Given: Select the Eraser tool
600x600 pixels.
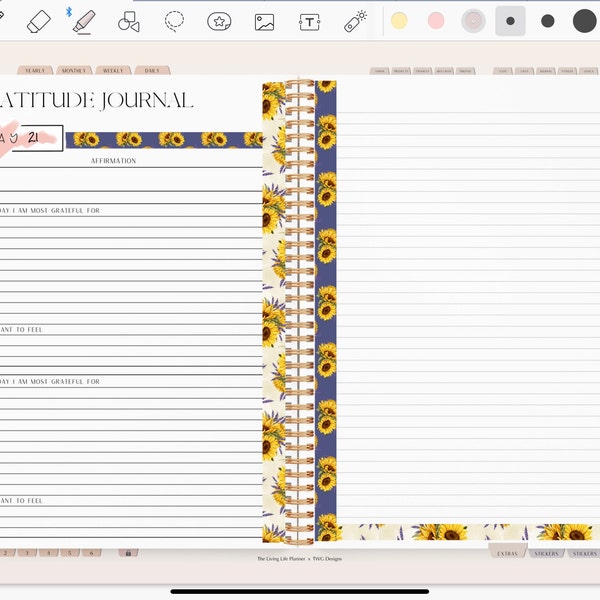Looking at the screenshot, I should pos(39,21).
